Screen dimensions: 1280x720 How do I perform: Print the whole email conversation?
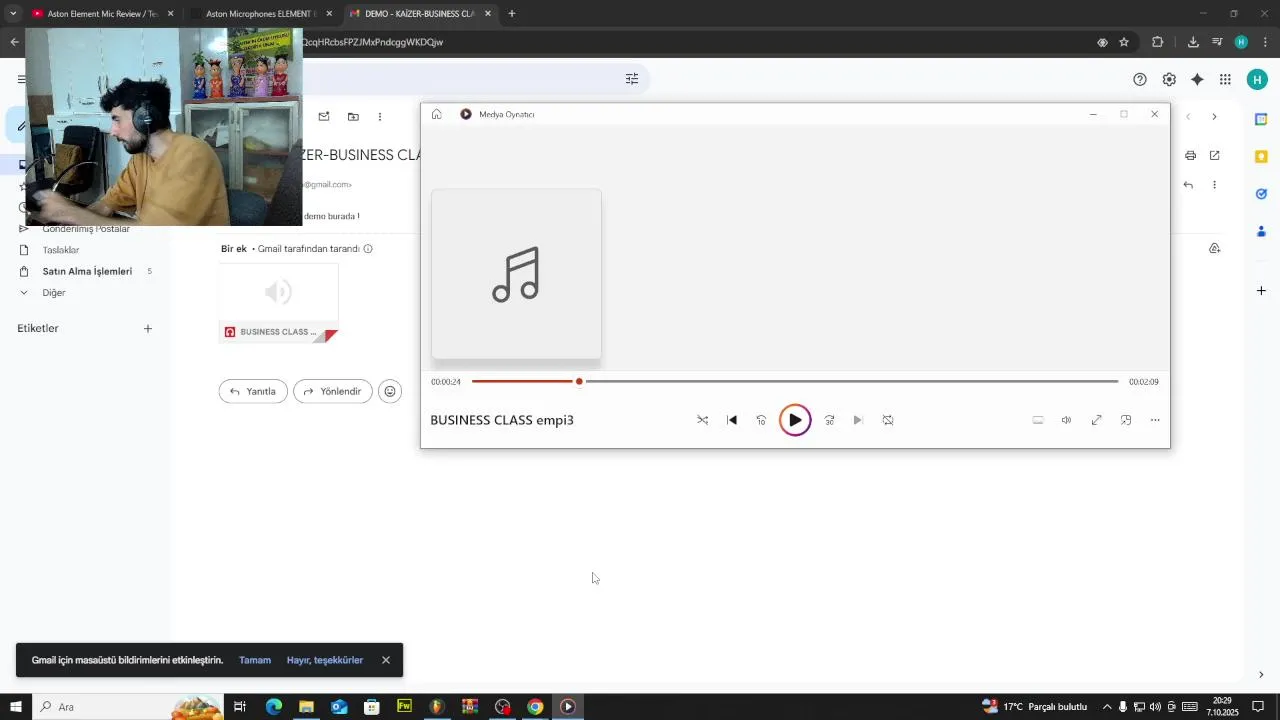pyautogui.click(x=1190, y=155)
